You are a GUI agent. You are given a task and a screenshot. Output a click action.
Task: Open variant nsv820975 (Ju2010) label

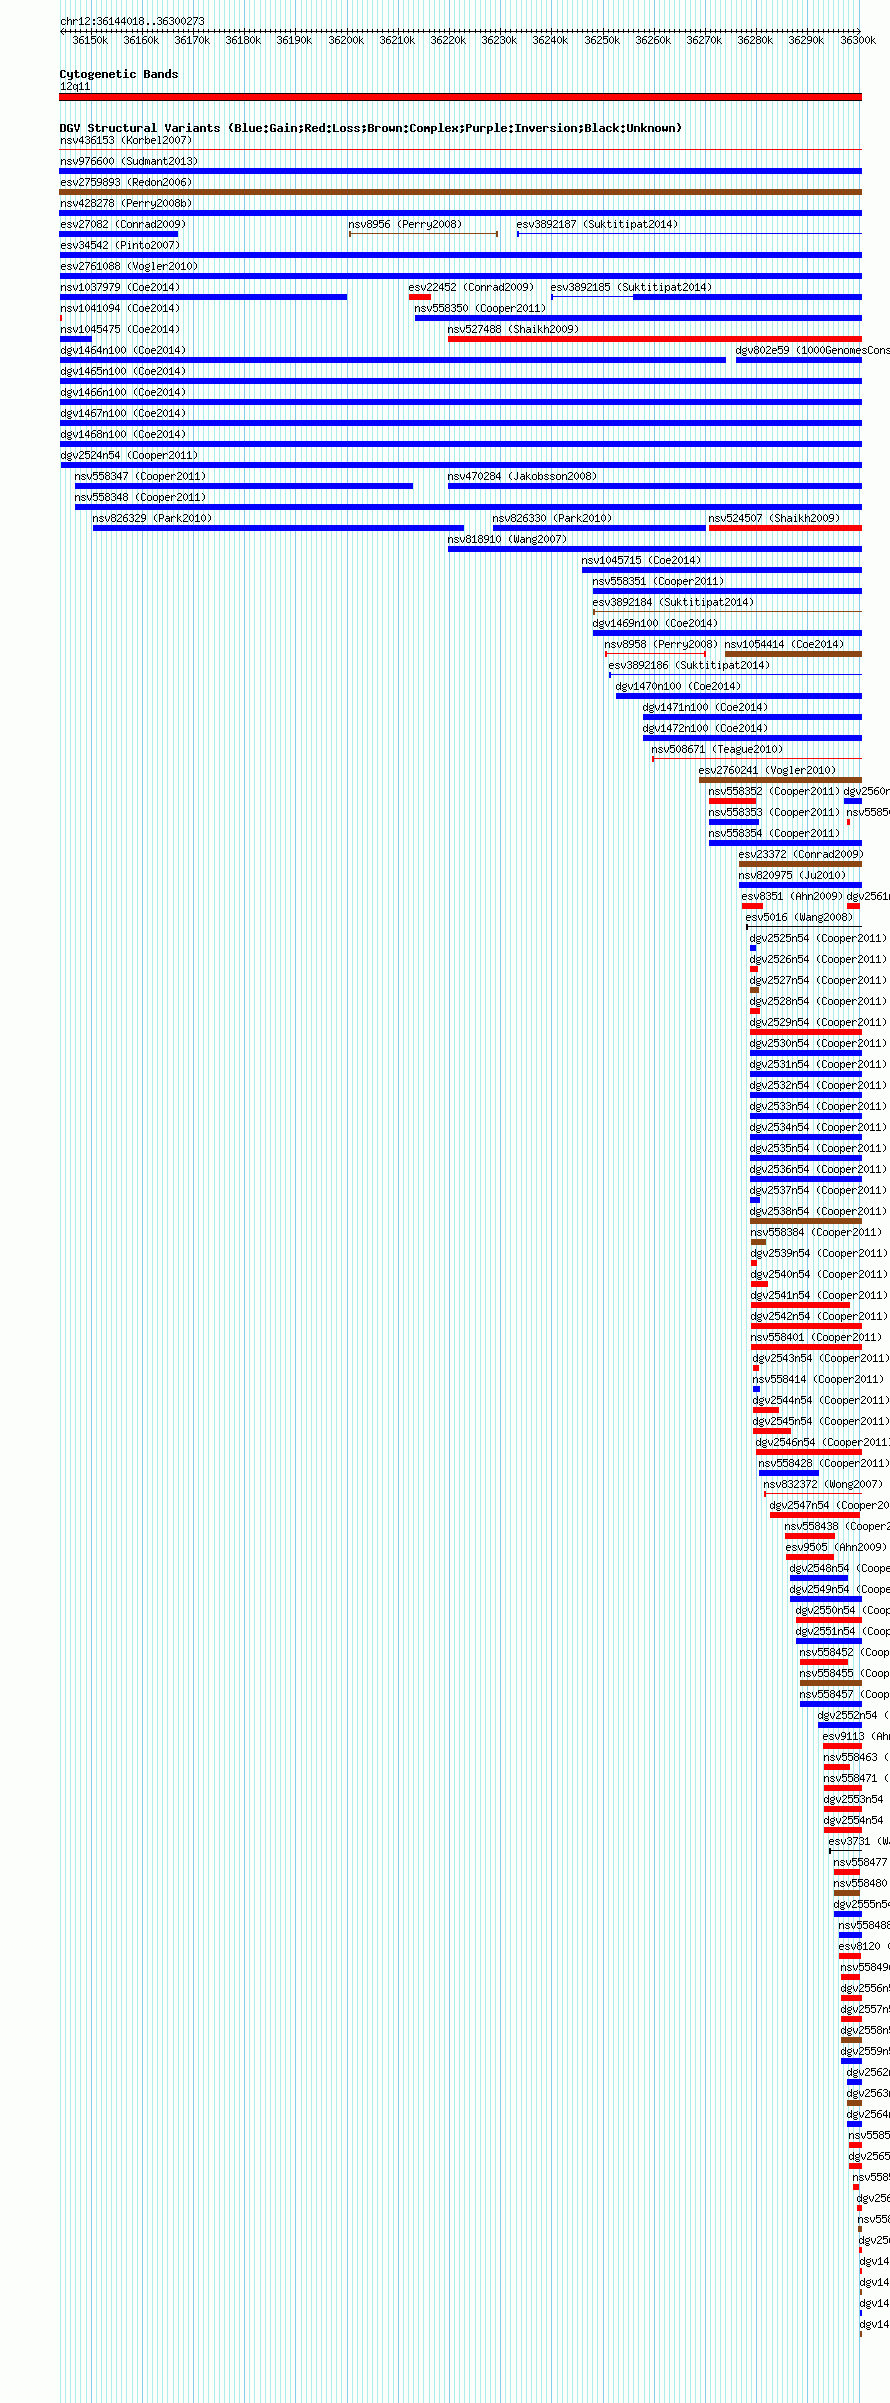(x=792, y=875)
